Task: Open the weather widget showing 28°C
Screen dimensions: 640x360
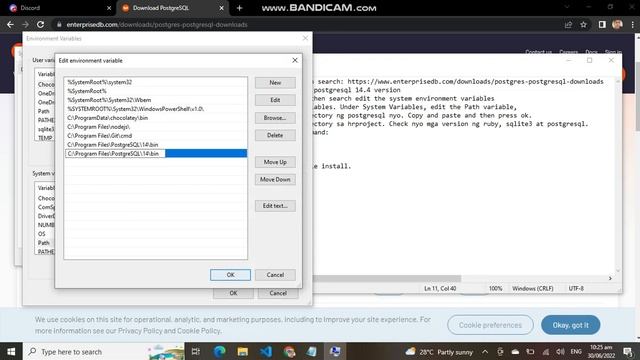Action: (x=439, y=351)
